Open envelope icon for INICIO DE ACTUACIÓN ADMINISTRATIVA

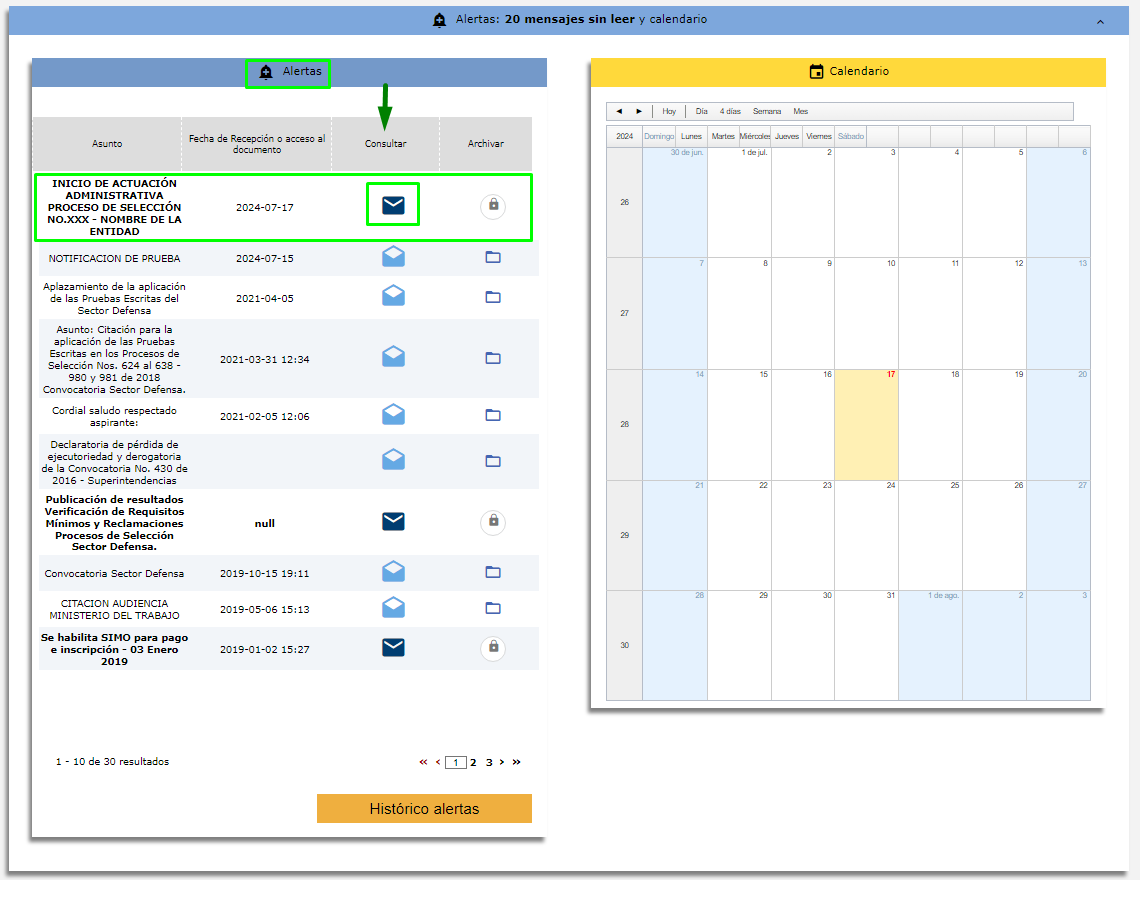pyautogui.click(x=393, y=206)
